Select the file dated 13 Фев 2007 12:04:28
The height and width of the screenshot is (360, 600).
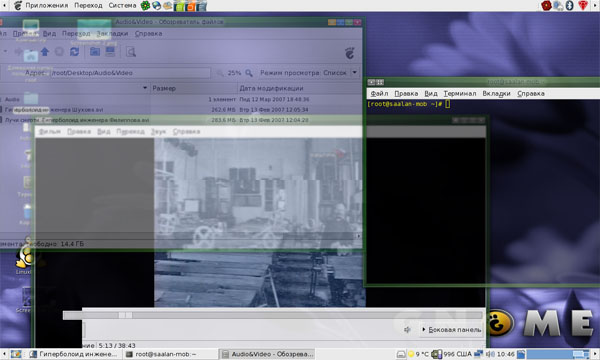tap(181, 120)
